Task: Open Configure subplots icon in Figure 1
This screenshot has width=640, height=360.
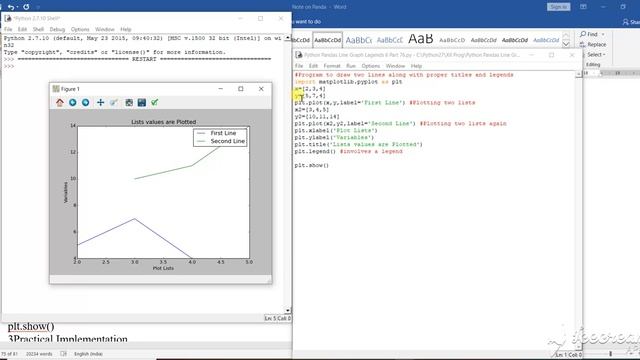Action: pyautogui.click(x=129, y=102)
